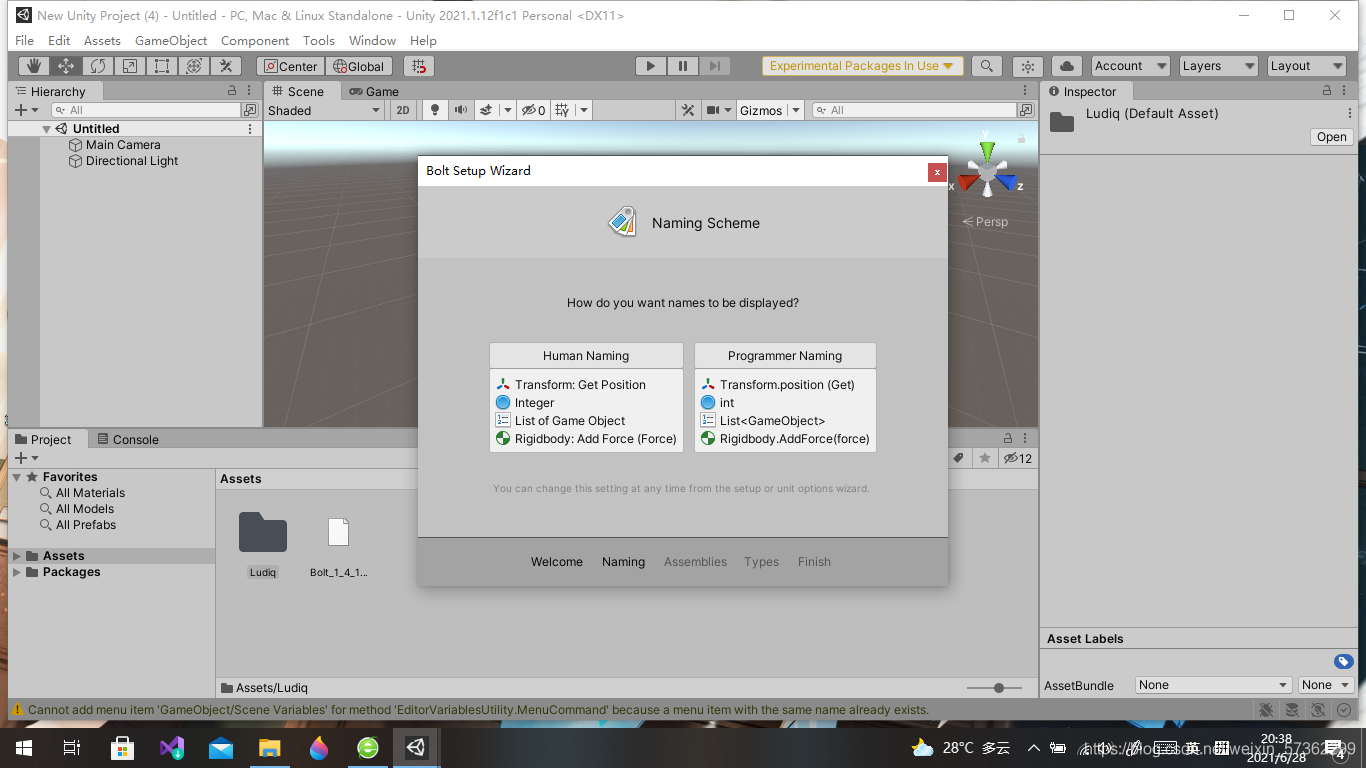Toggle the Inspector lock icon
This screenshot has height=768, width=1366.
[1326, 91]
